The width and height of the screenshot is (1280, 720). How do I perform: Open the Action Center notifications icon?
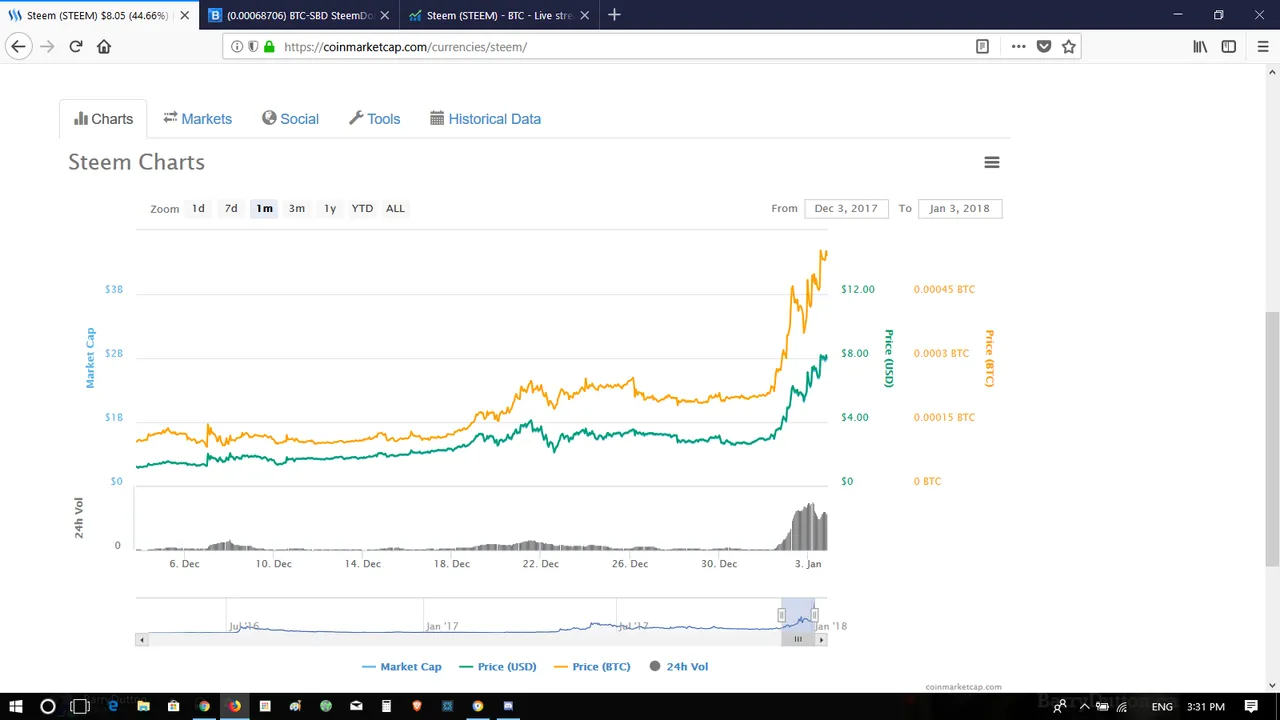pos(1251,706)
